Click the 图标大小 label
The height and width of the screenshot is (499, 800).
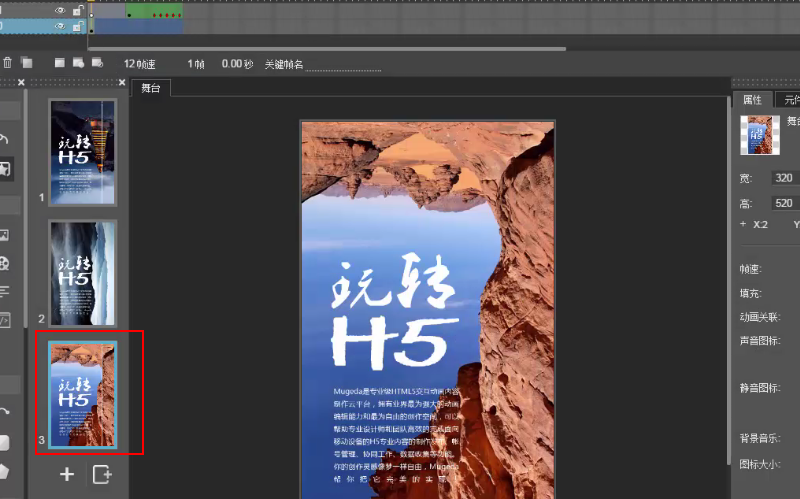760,464
